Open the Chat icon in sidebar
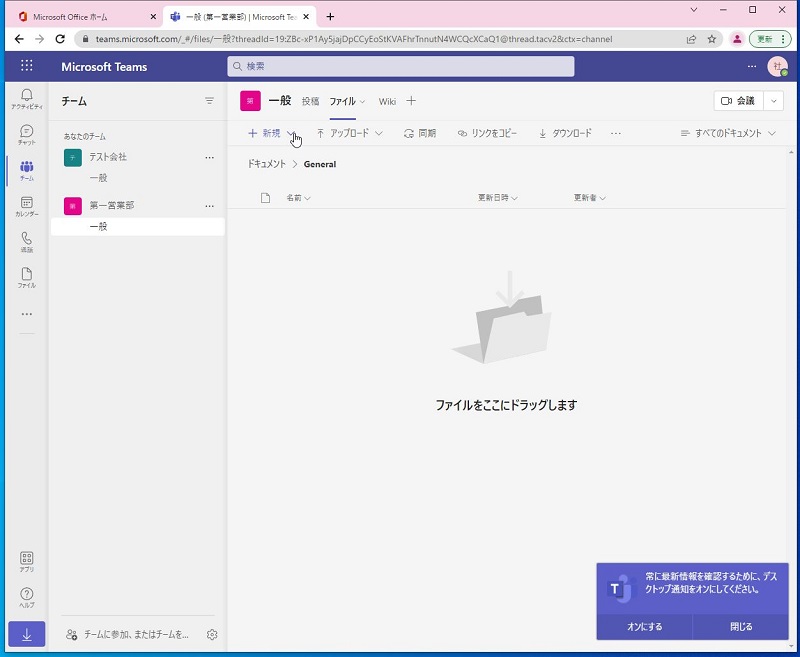This screenshot has width=800, height=657. tap(27, 135)
